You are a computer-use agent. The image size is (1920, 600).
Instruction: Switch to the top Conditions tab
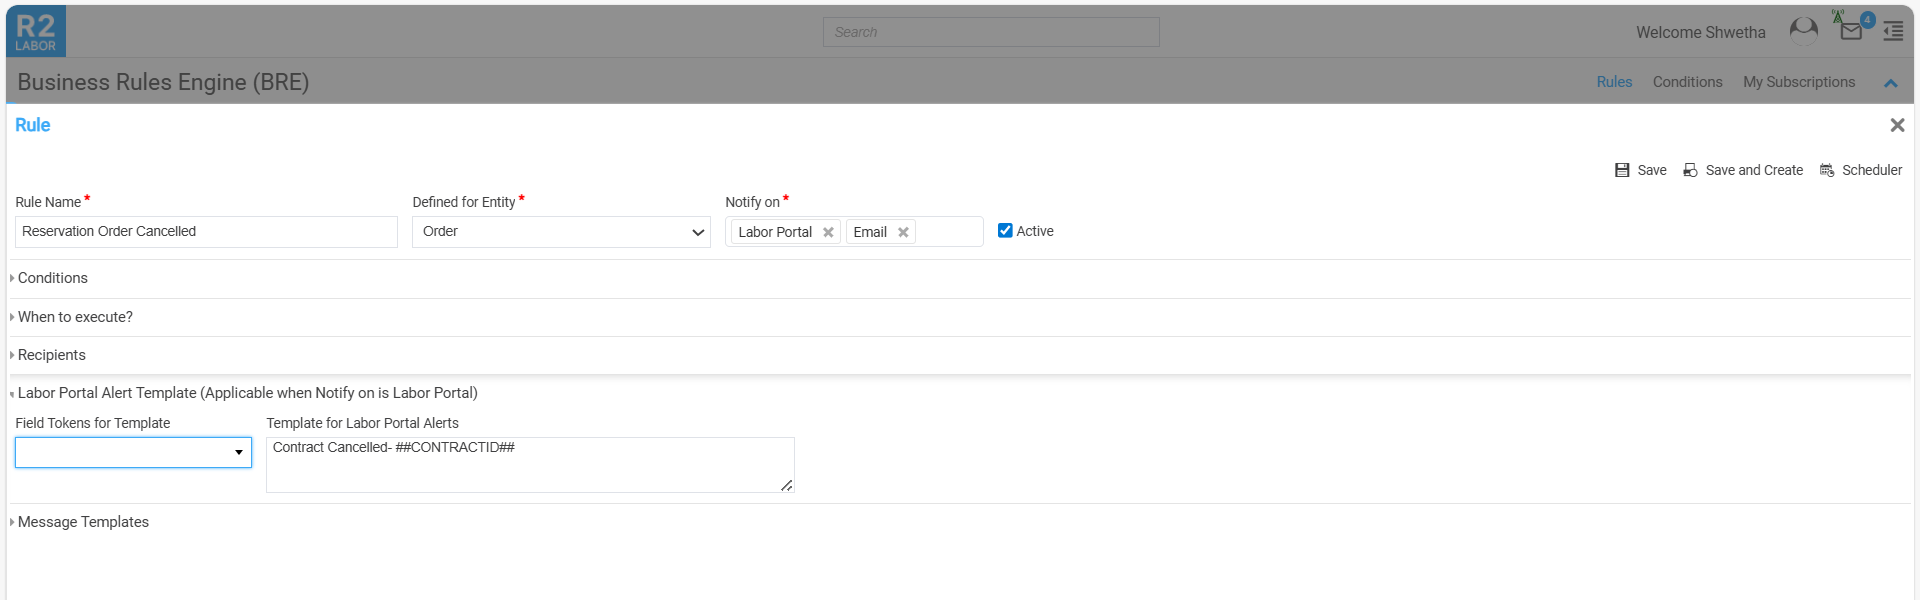[1687, 82]
